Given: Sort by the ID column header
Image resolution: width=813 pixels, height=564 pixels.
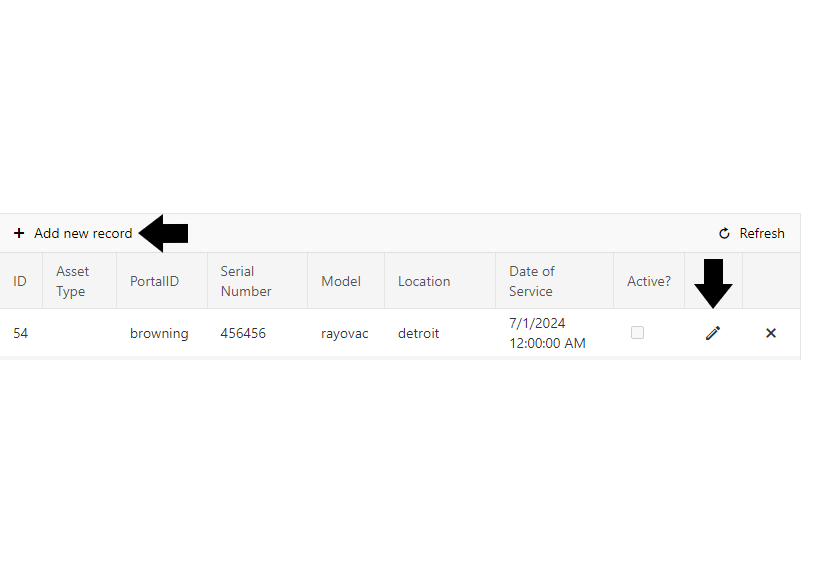Looking at the screenshot, I should 20,281.
